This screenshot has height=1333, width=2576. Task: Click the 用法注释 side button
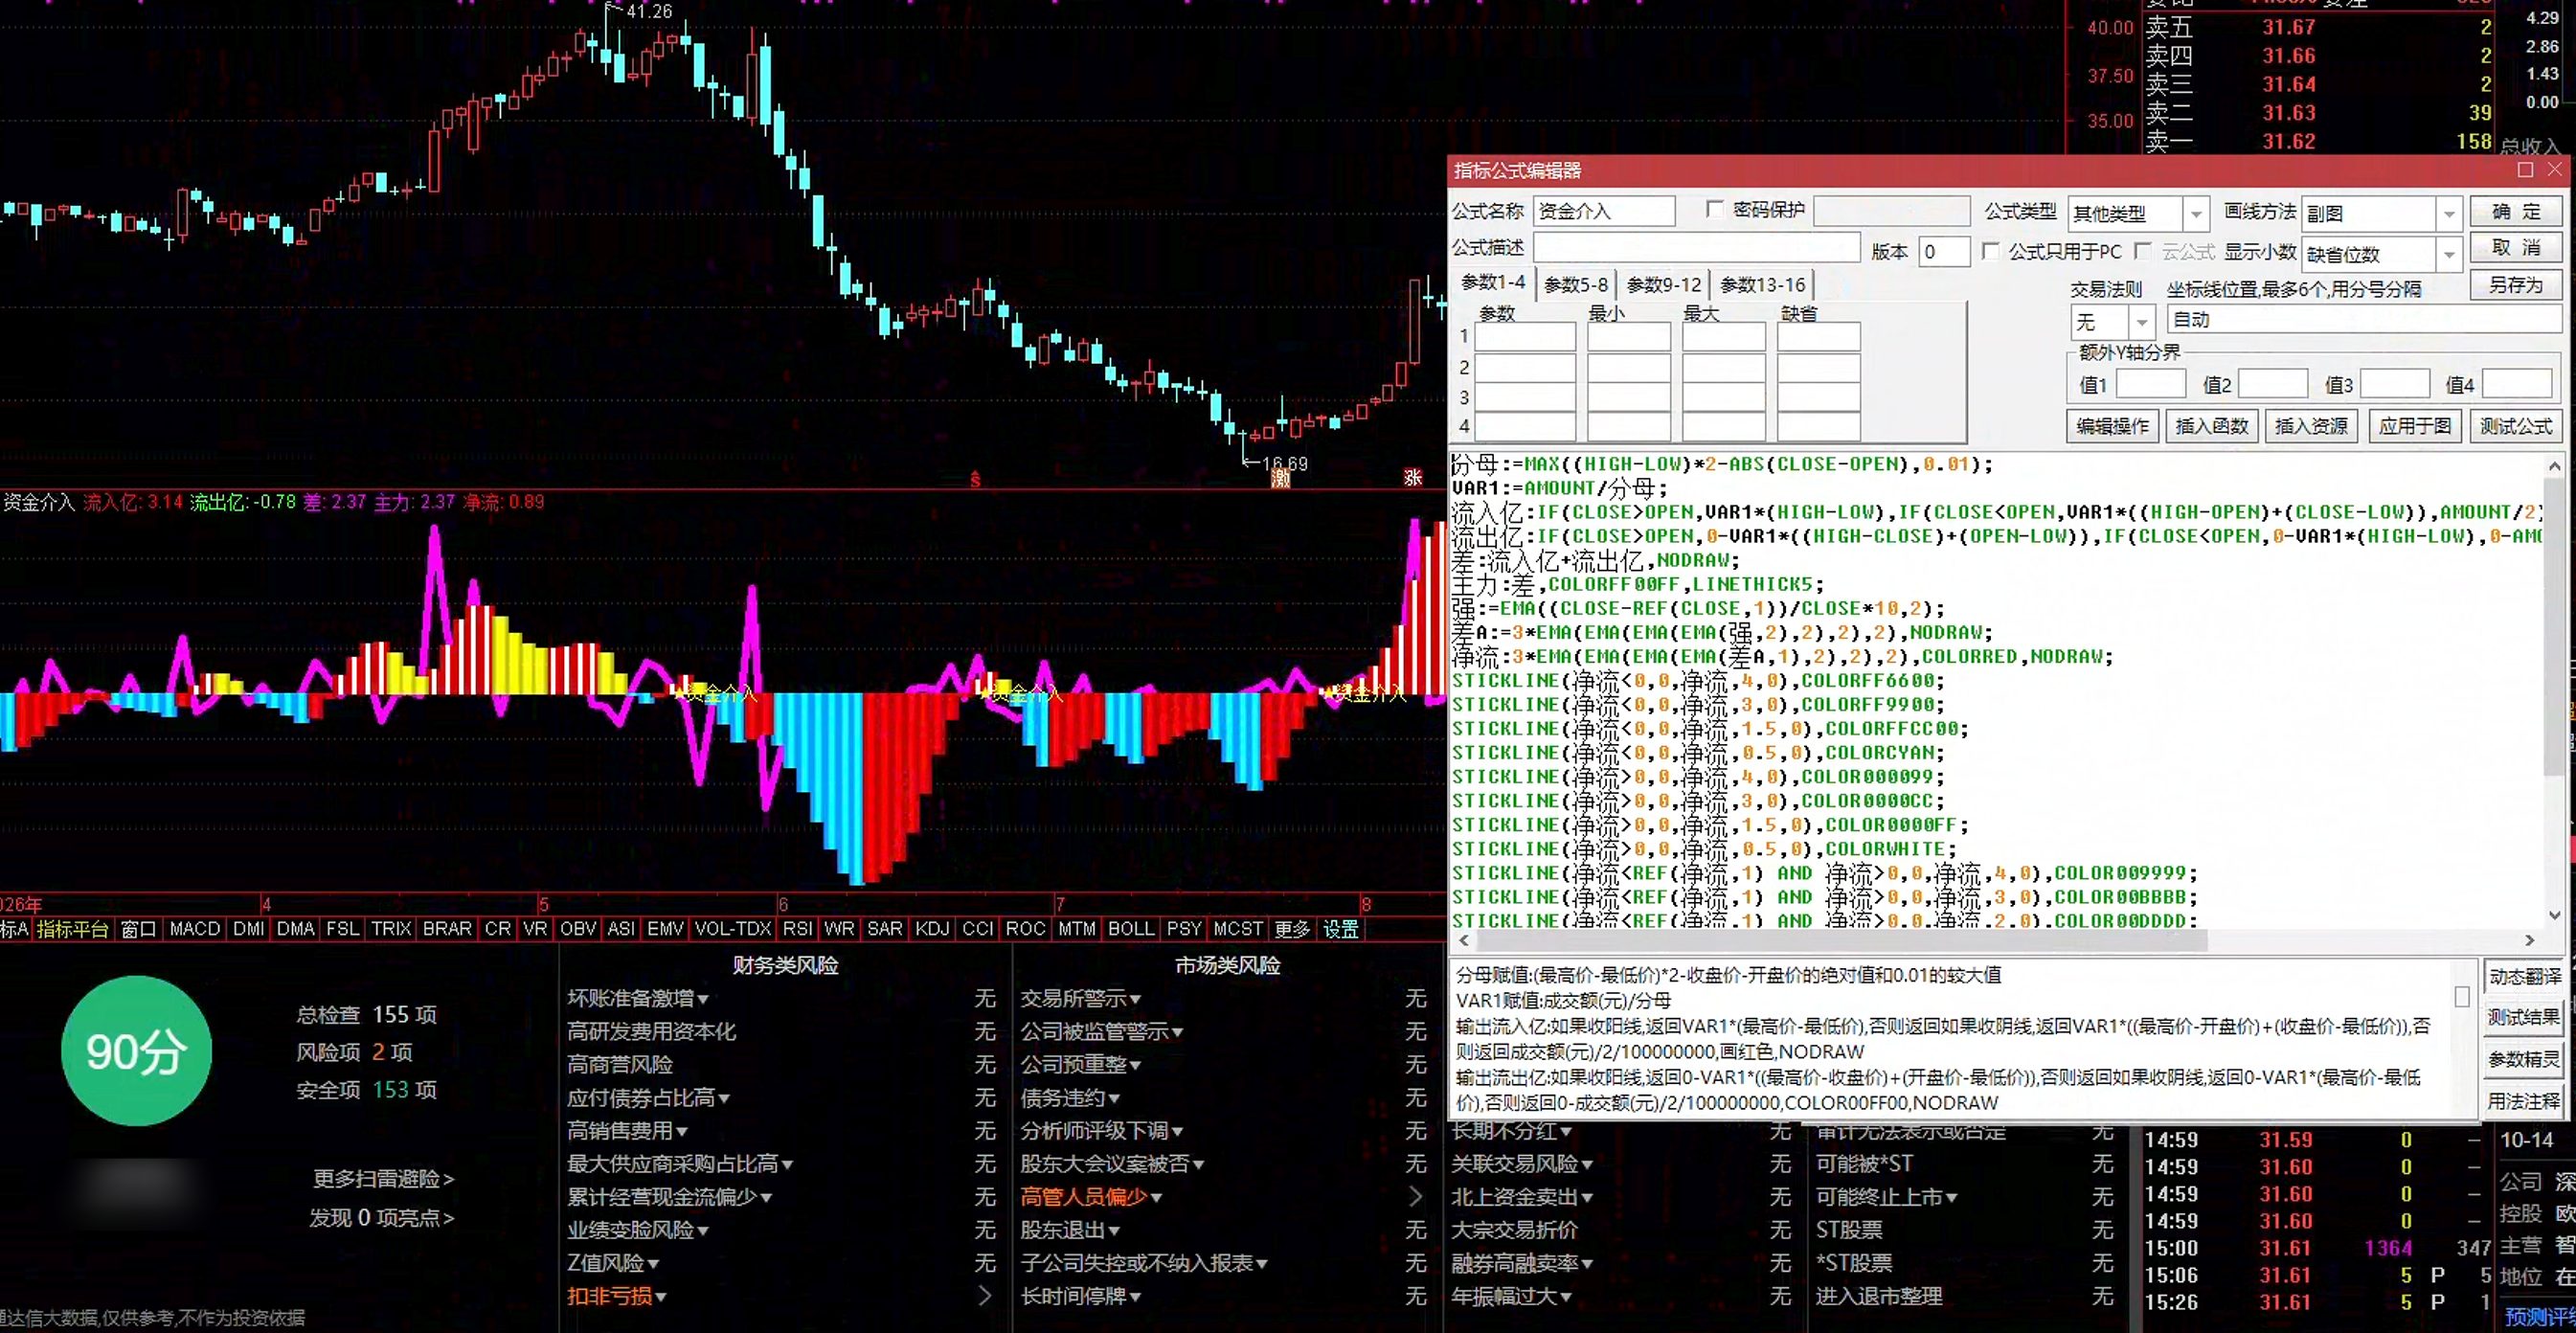click(x=2524, y=1101)
